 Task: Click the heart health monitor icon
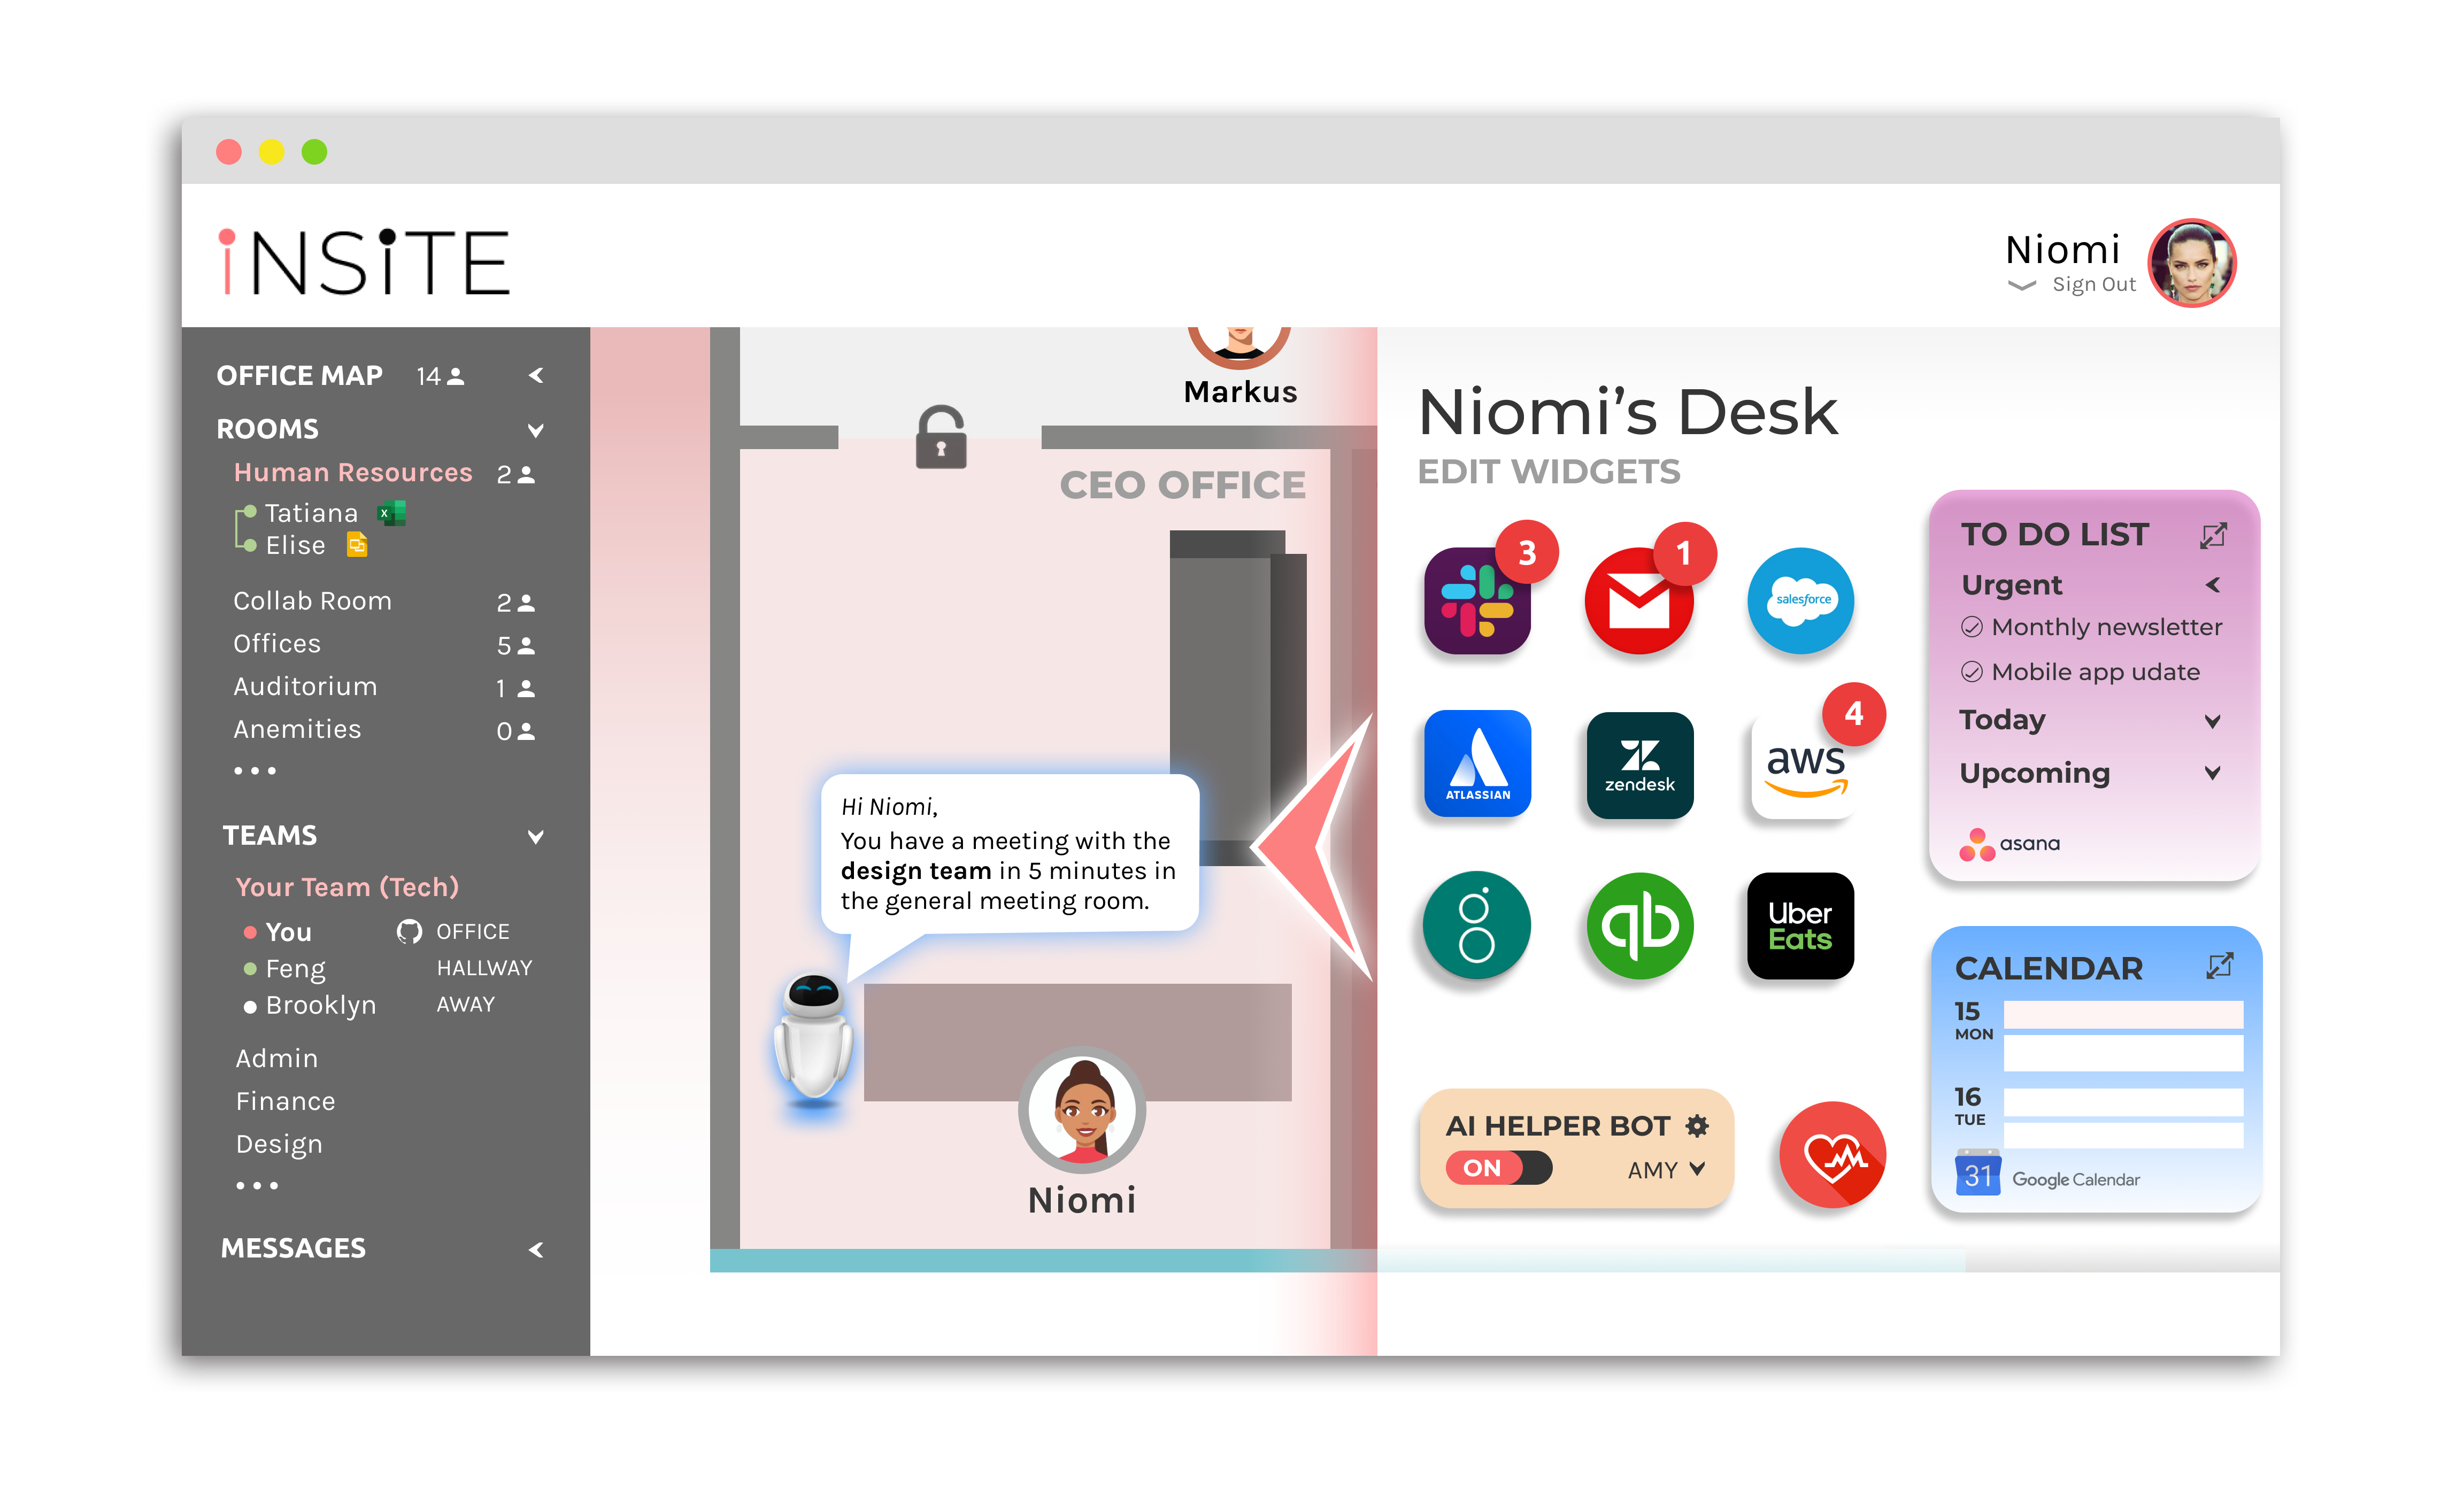pos(1832,1155)
